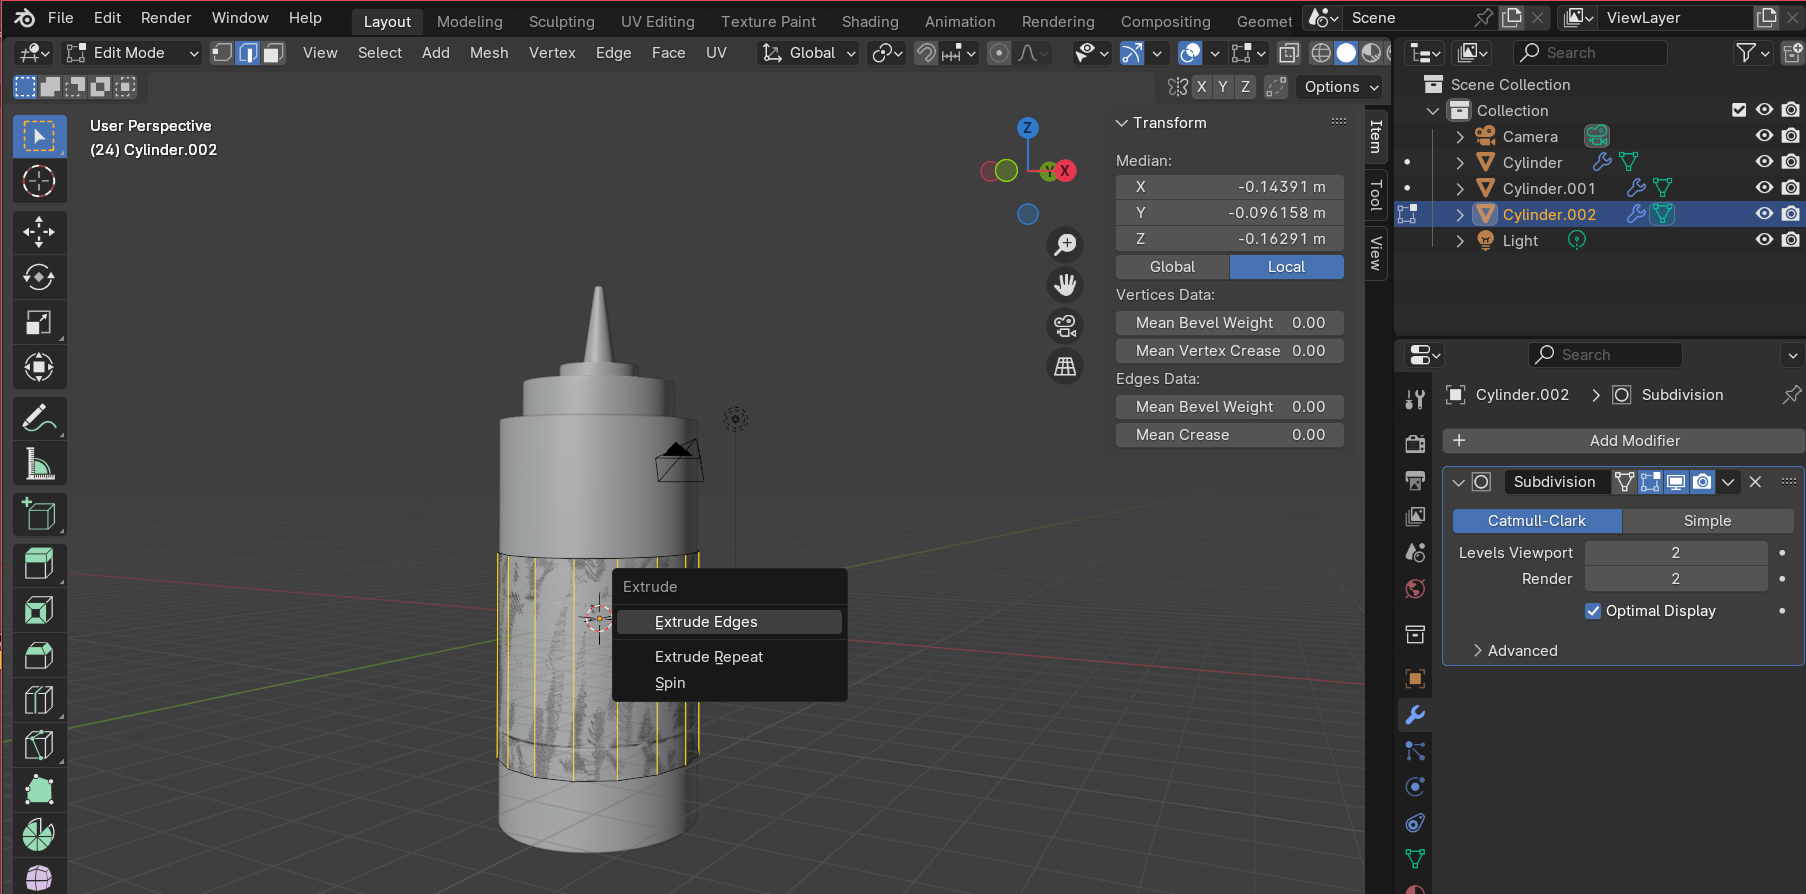The height and width of the screenshot is (894, 1806).
Task: Select the Rotate tool
Action: (39, 277)
